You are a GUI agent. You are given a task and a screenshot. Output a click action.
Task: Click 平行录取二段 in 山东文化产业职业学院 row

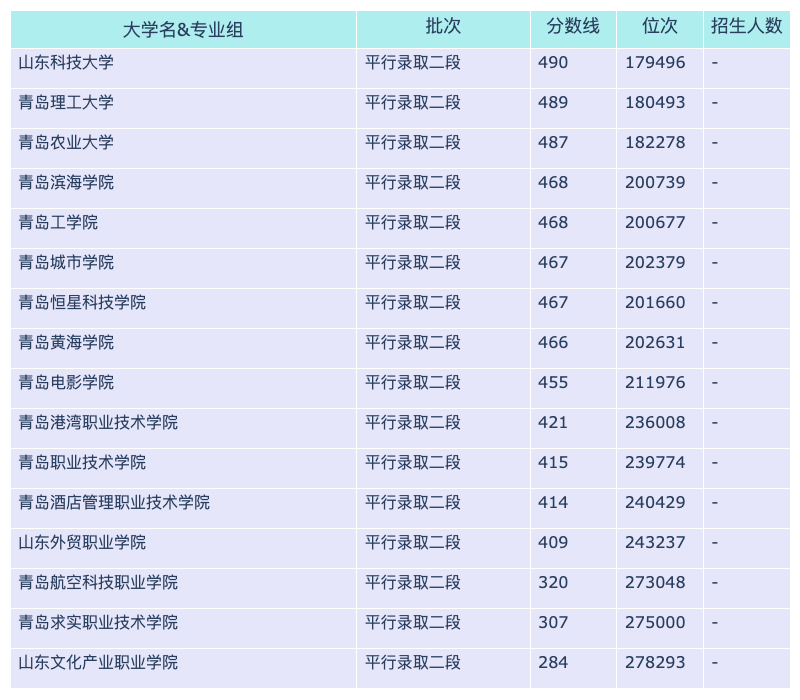click(413, 662)
